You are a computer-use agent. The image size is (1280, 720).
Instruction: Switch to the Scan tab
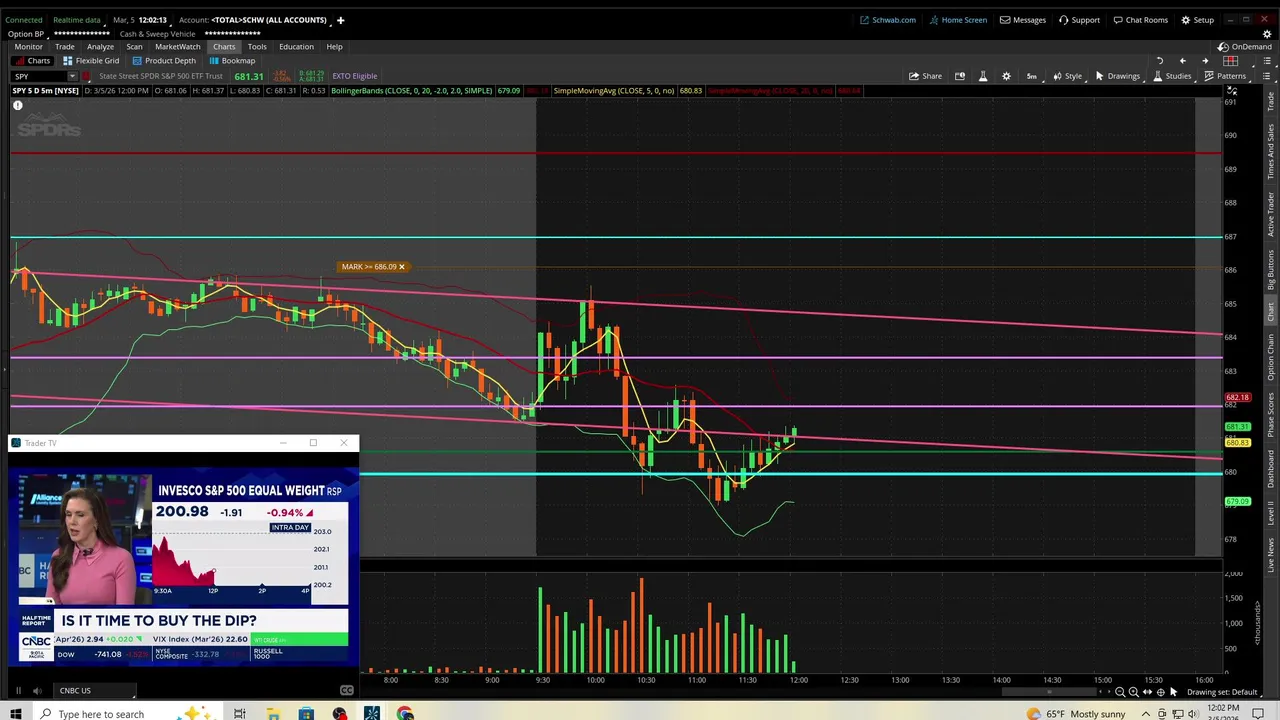(134, 47)
